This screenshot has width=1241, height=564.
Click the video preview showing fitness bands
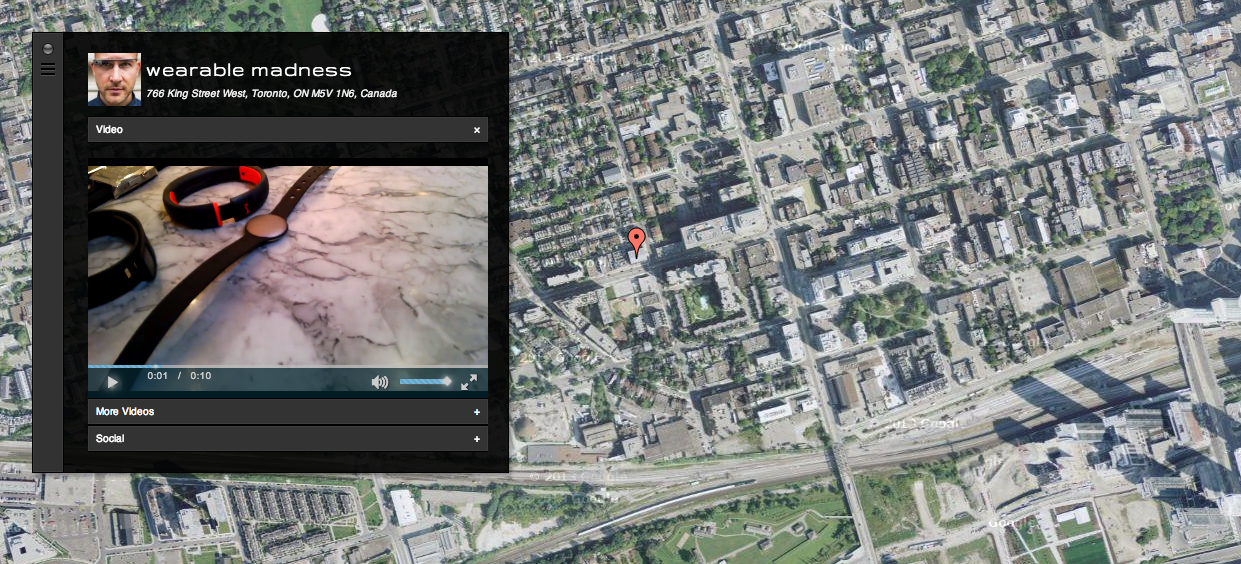(288, 265)
